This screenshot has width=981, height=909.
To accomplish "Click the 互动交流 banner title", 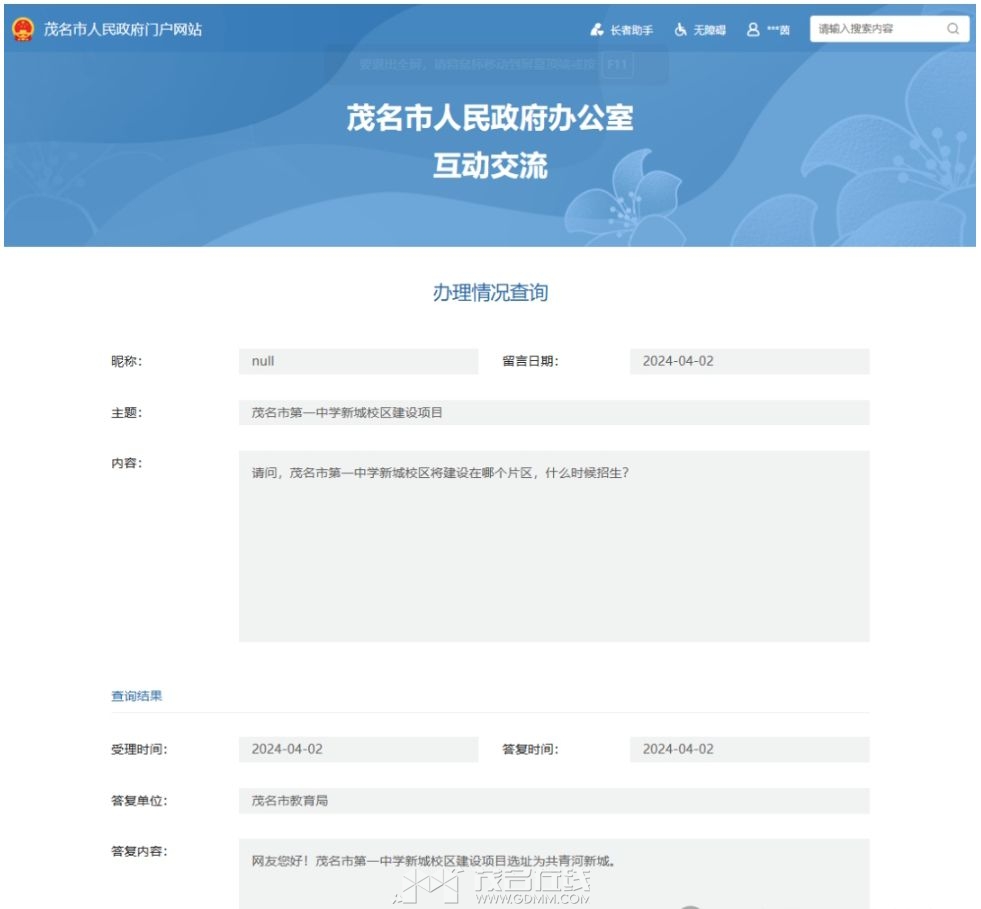I will [x=490, y=165].
